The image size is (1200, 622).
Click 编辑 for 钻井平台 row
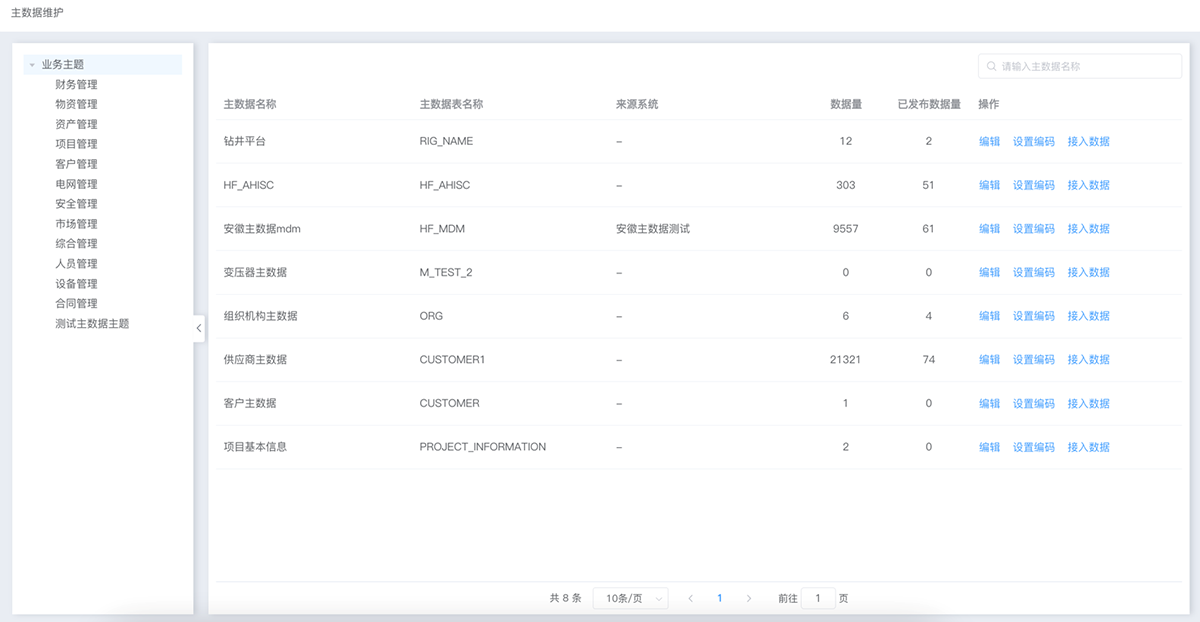pos(989,141)
